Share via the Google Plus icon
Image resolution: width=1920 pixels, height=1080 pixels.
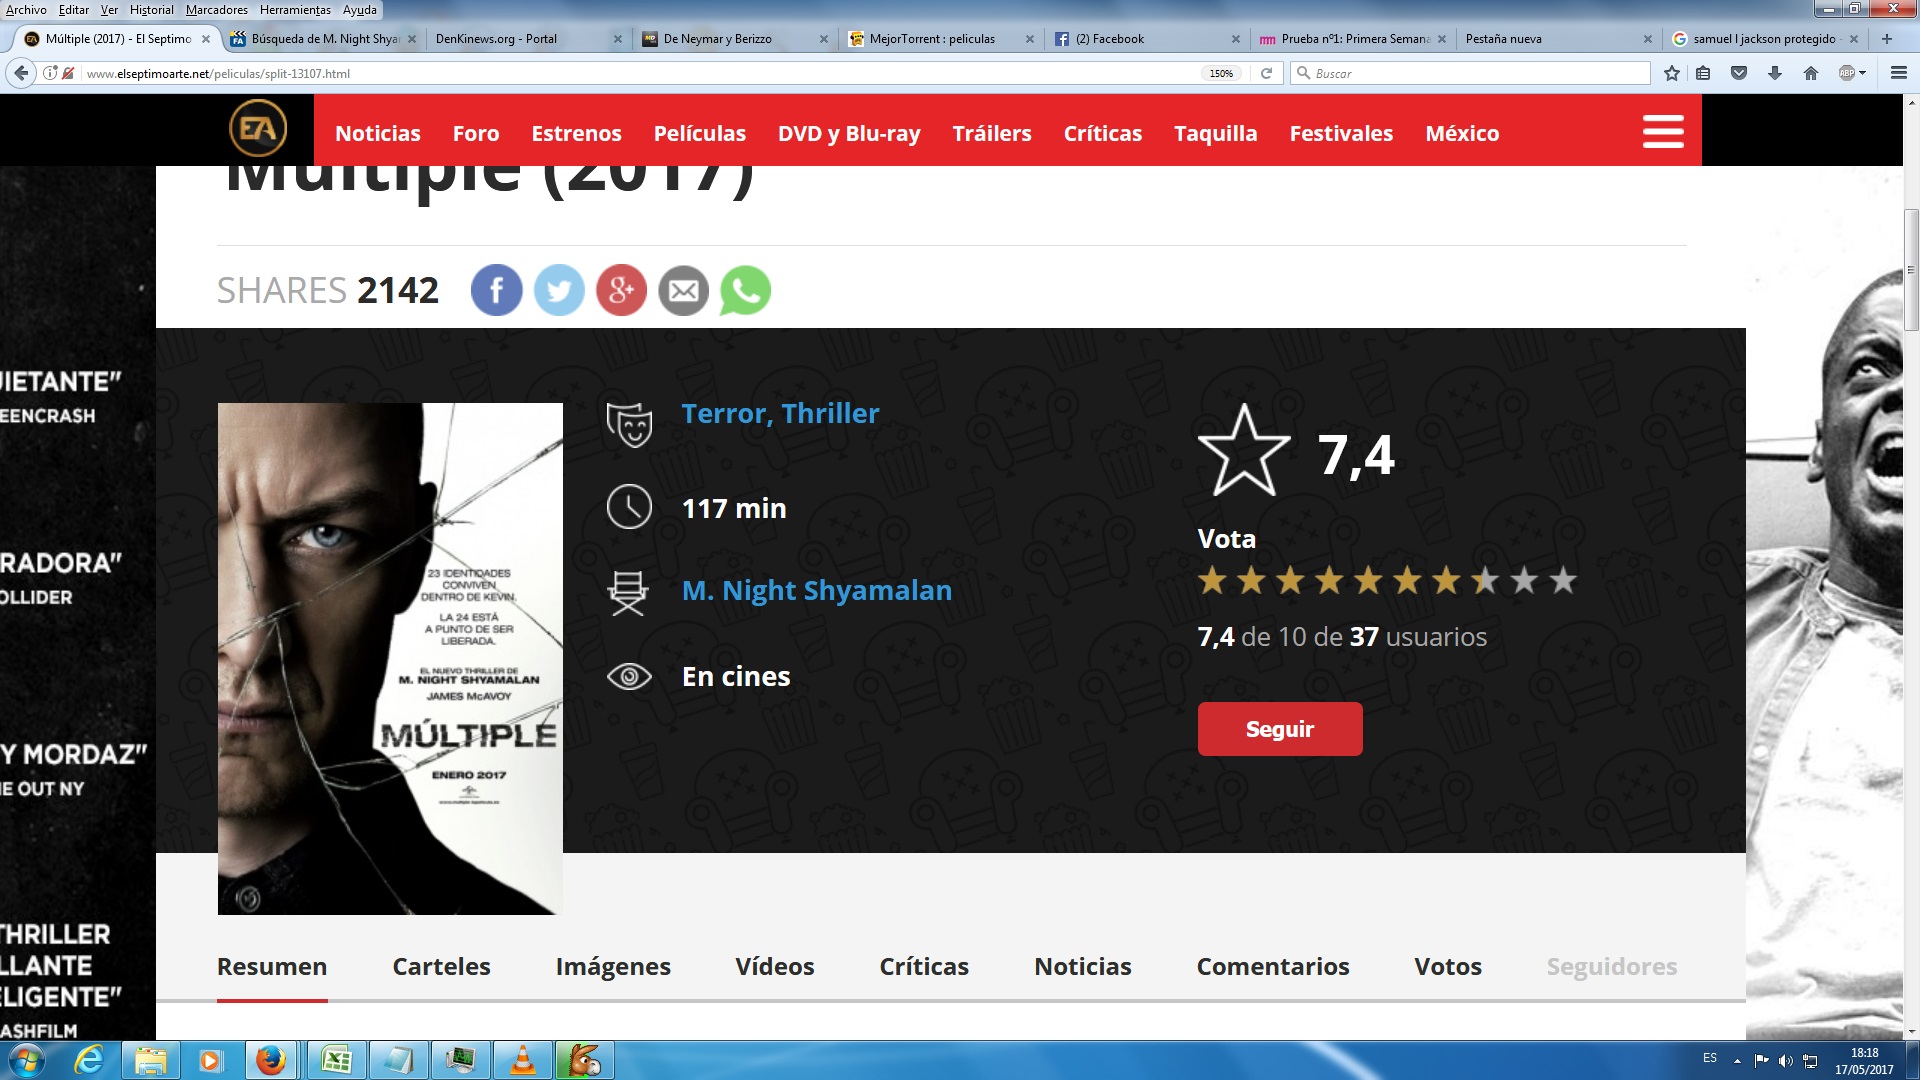click(621, 291)
